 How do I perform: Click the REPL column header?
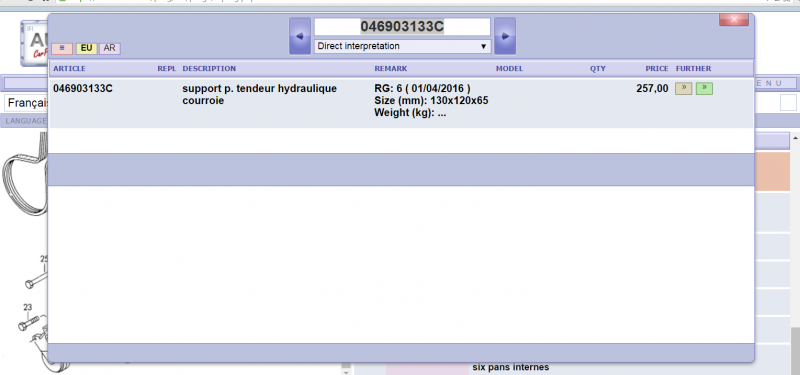pyautogui.click(x=167, y=68)
